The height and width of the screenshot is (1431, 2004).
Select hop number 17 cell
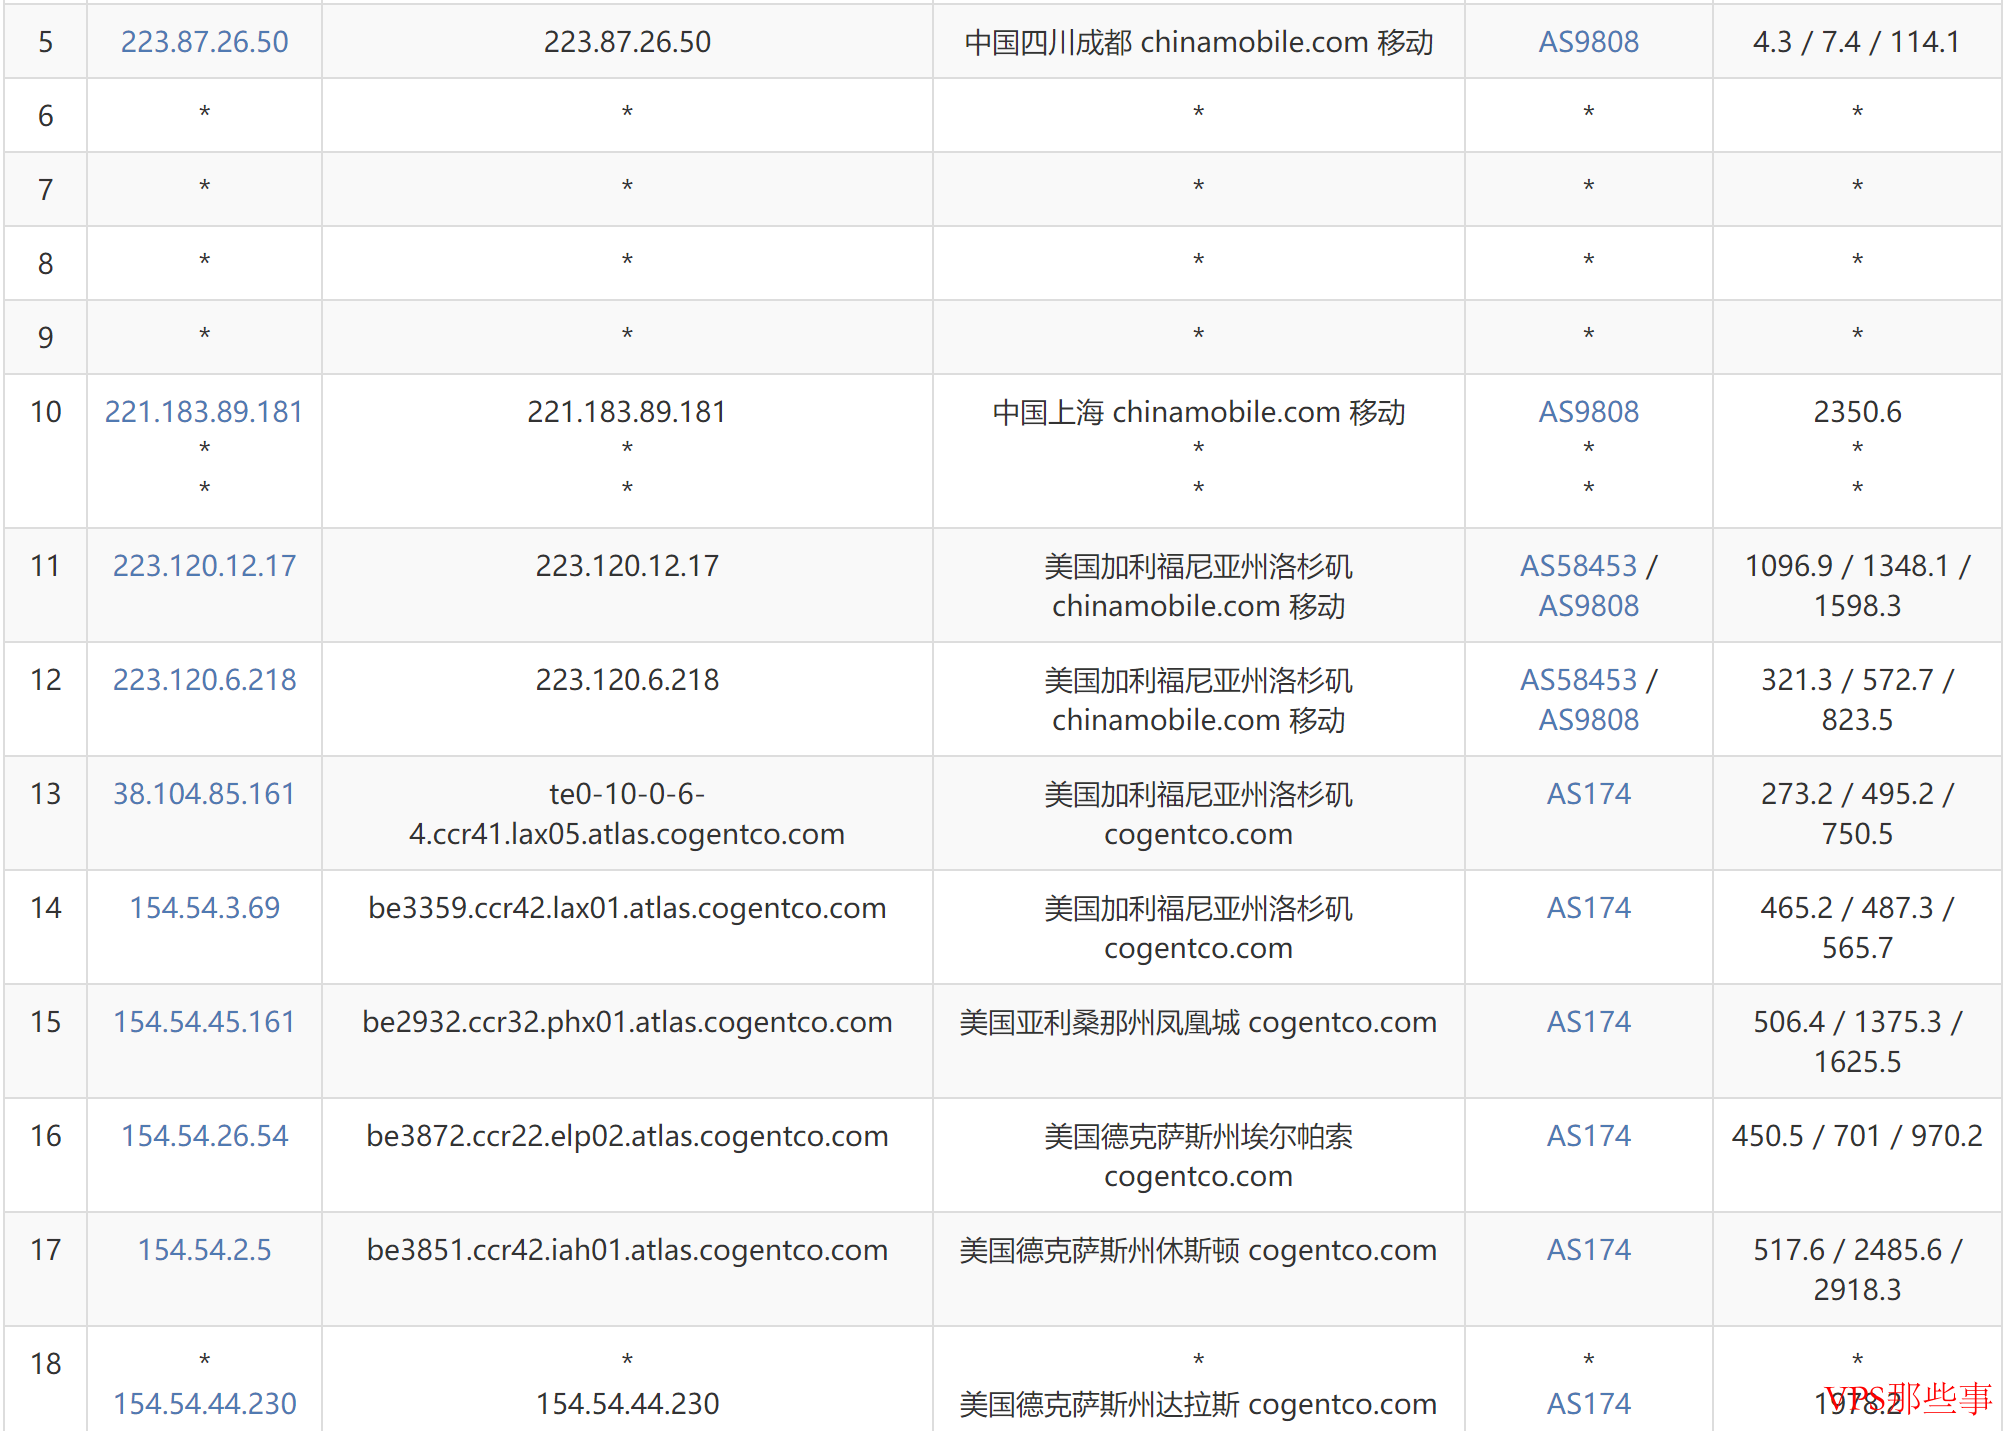[x=45, y=1270]
